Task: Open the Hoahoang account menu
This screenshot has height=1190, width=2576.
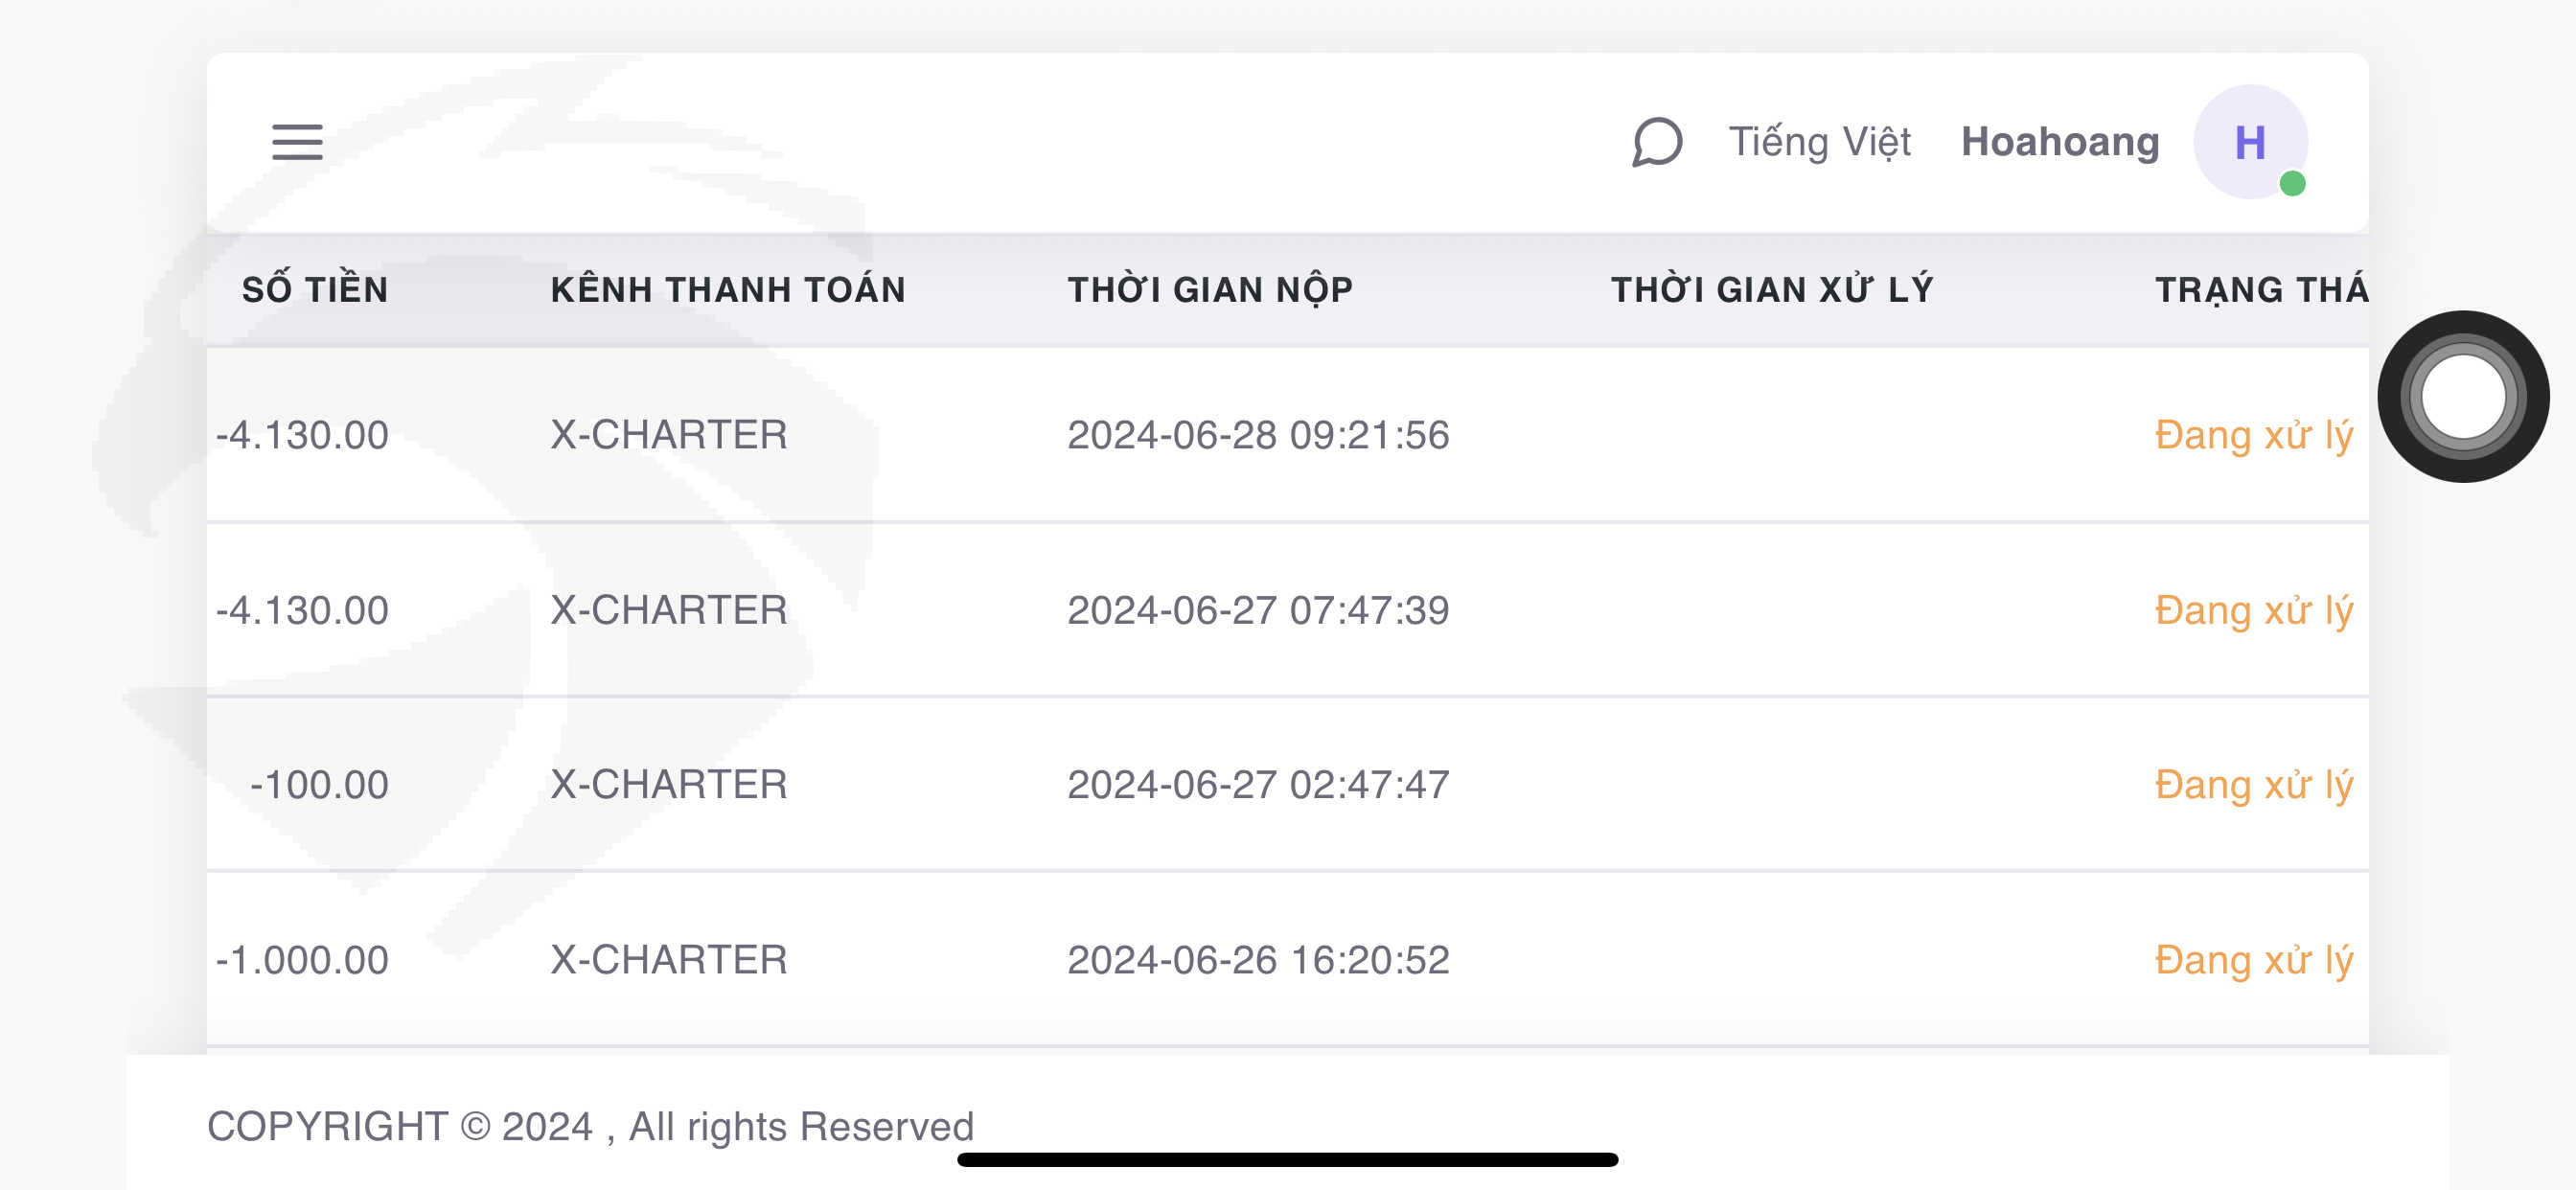Action: tap(2060, 142)
